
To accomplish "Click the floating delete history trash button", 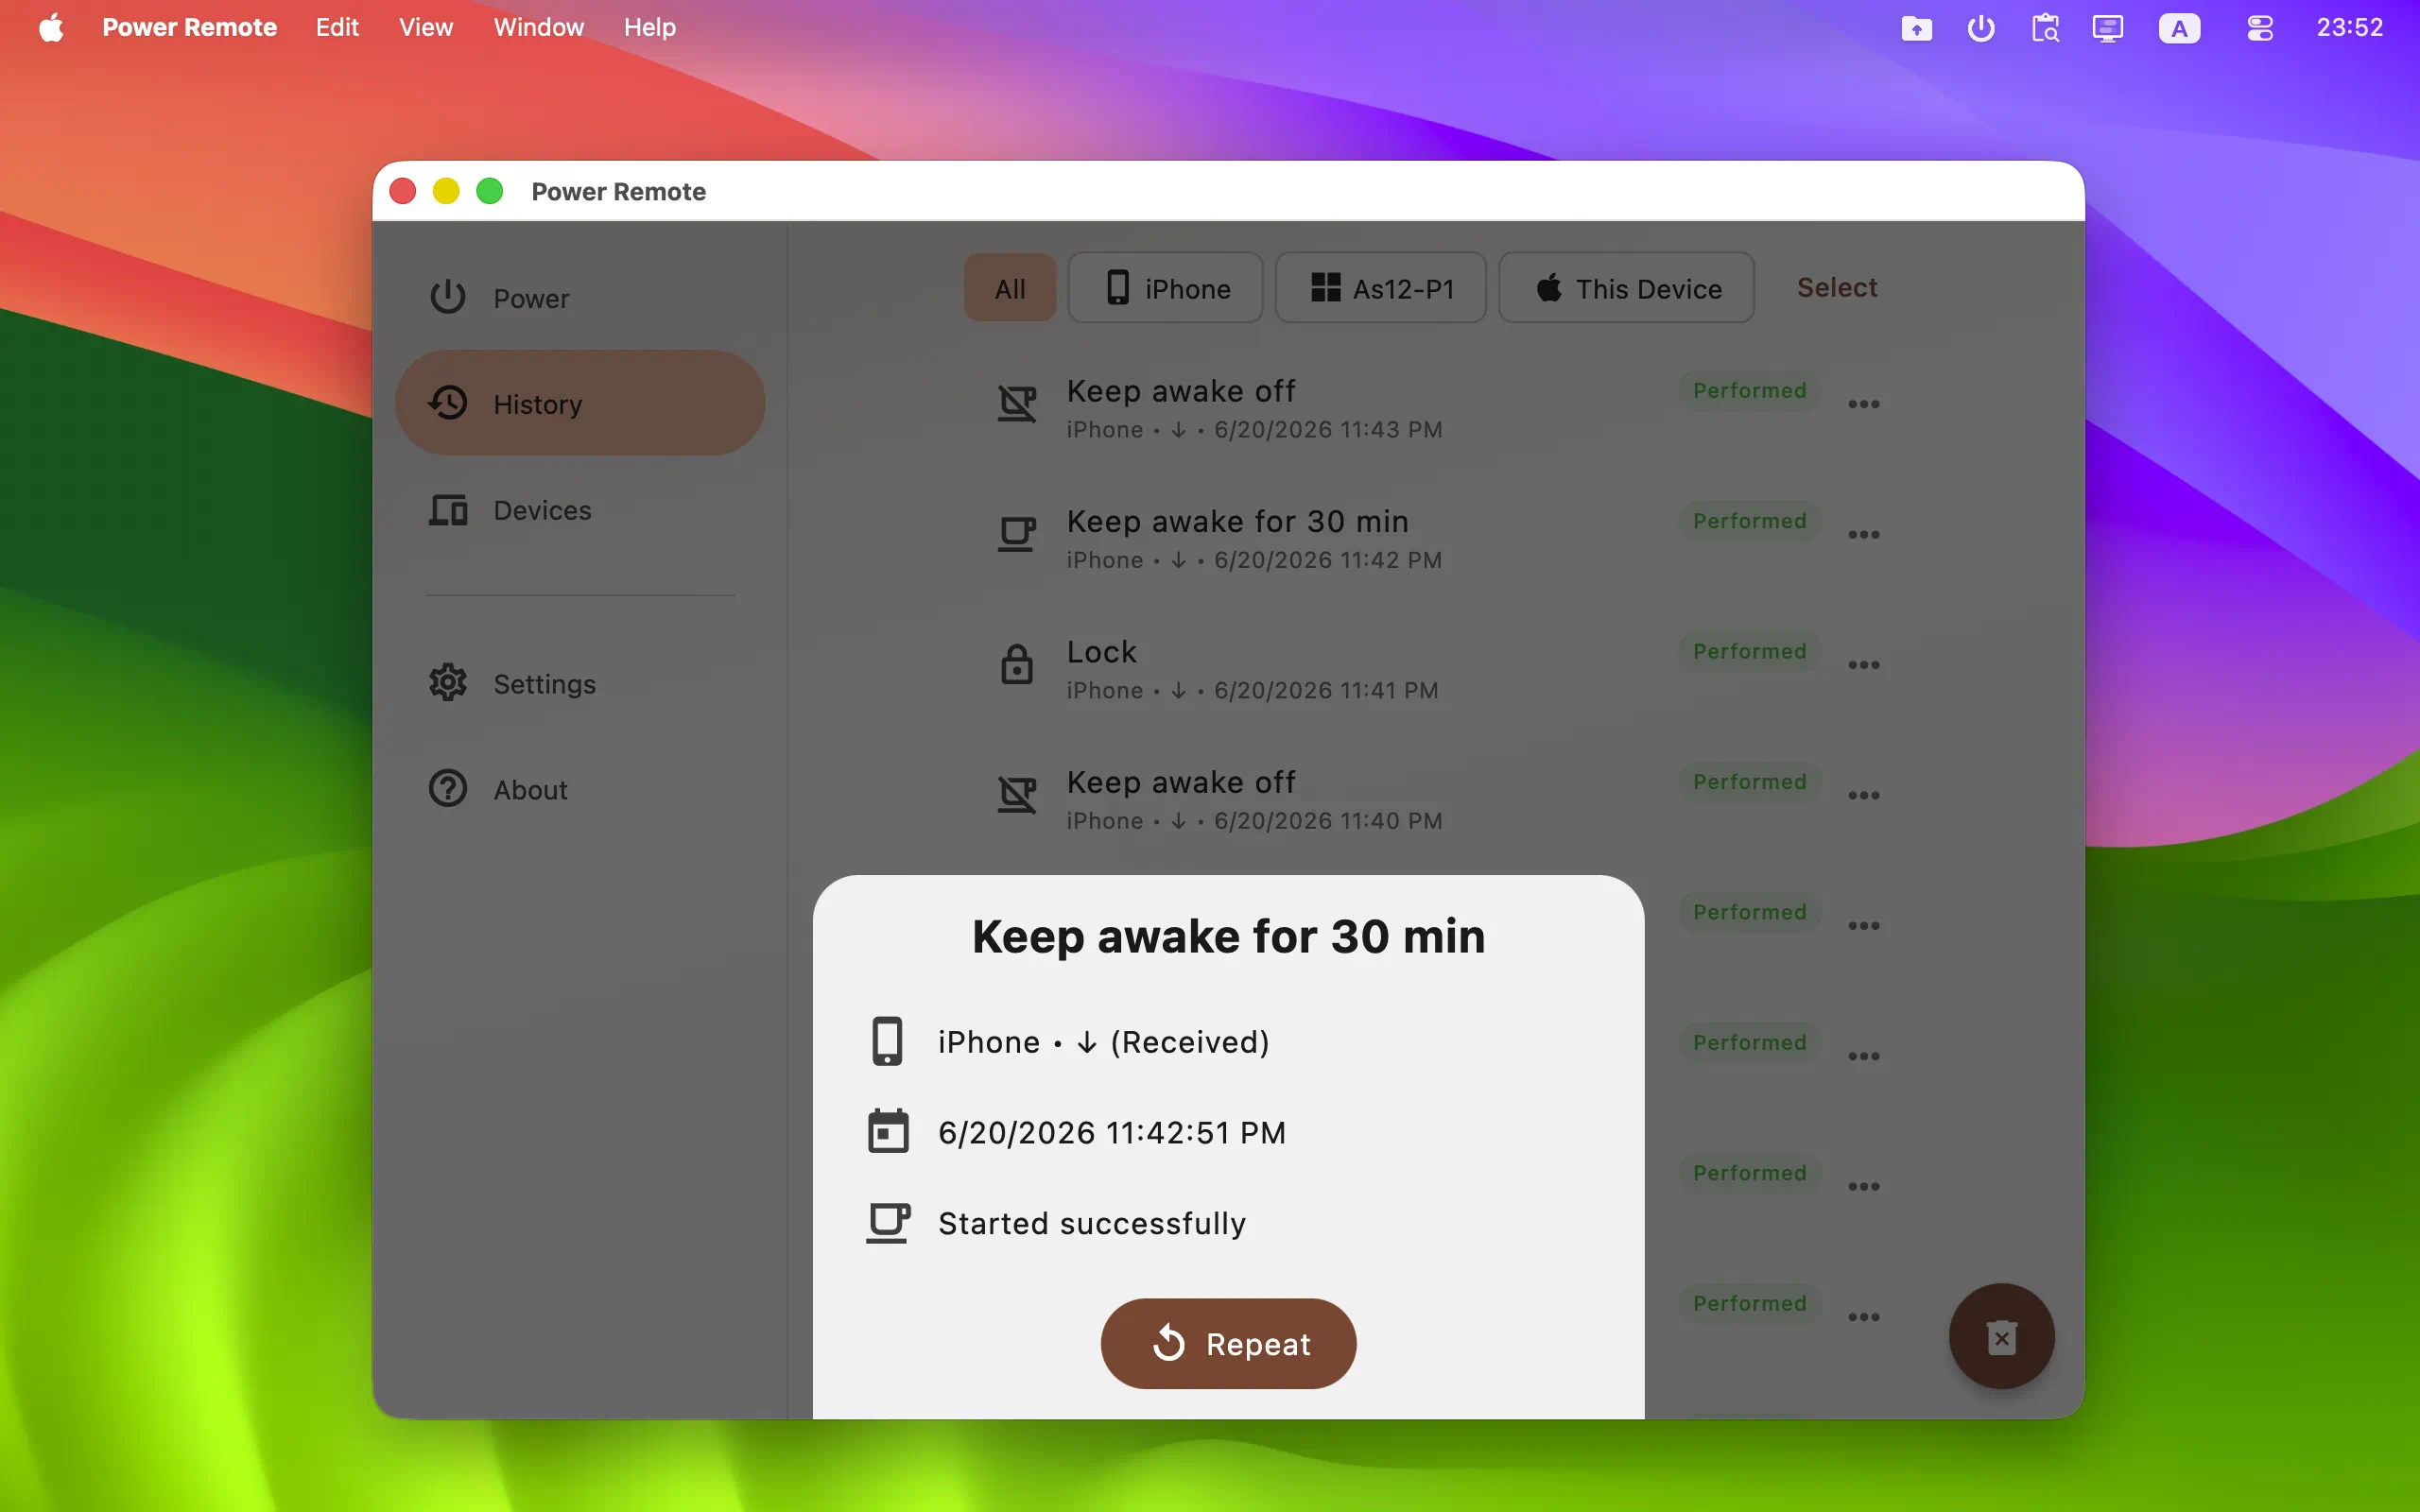I will pos(2001,1336).
